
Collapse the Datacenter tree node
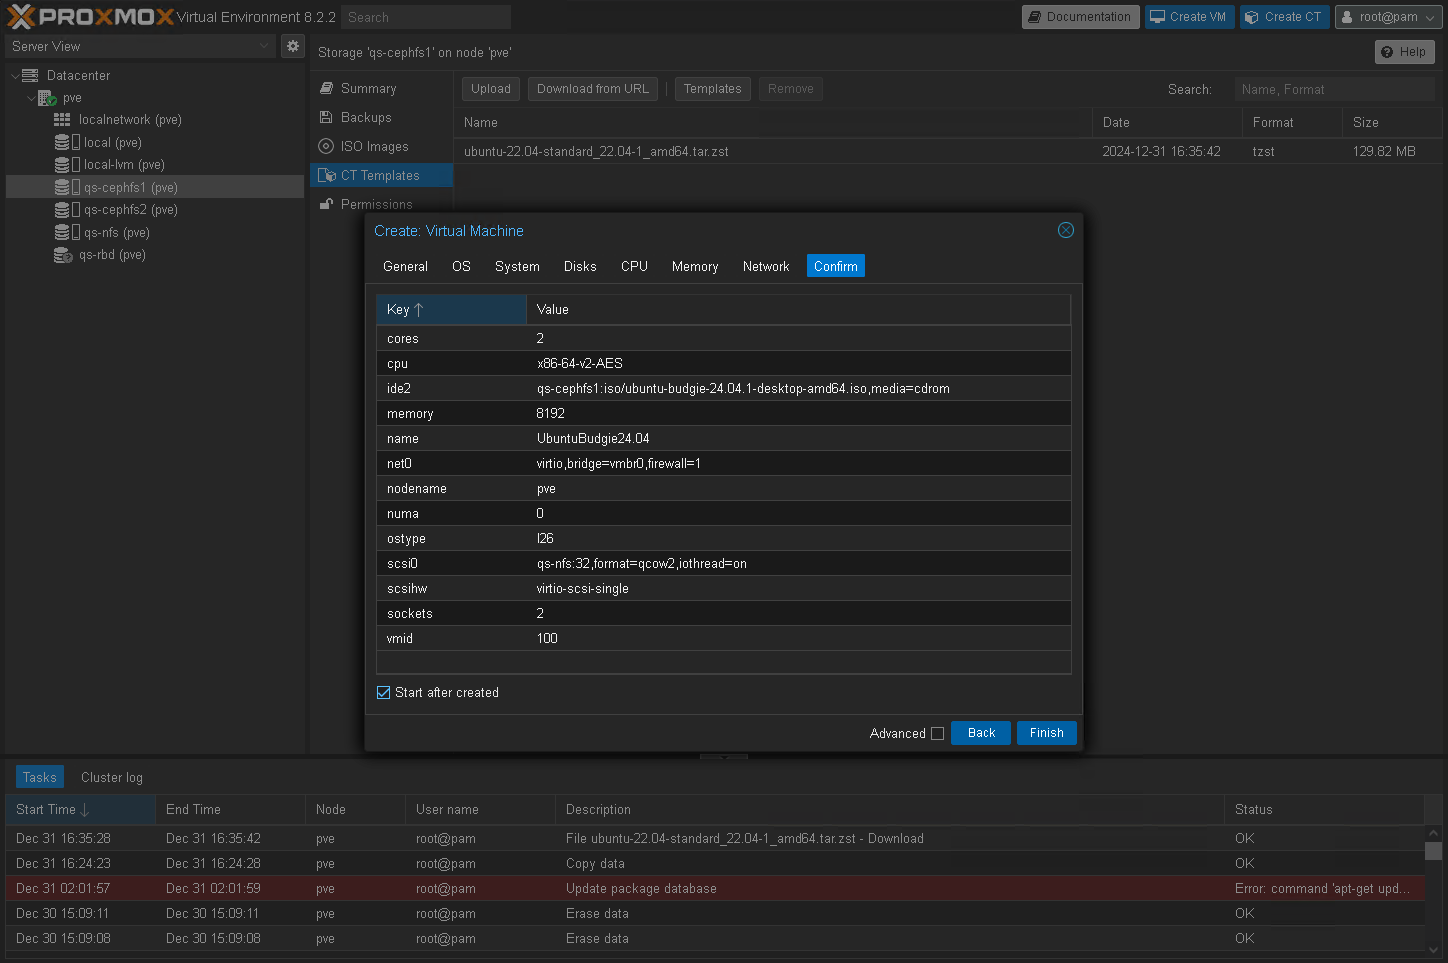click(15, 76)
